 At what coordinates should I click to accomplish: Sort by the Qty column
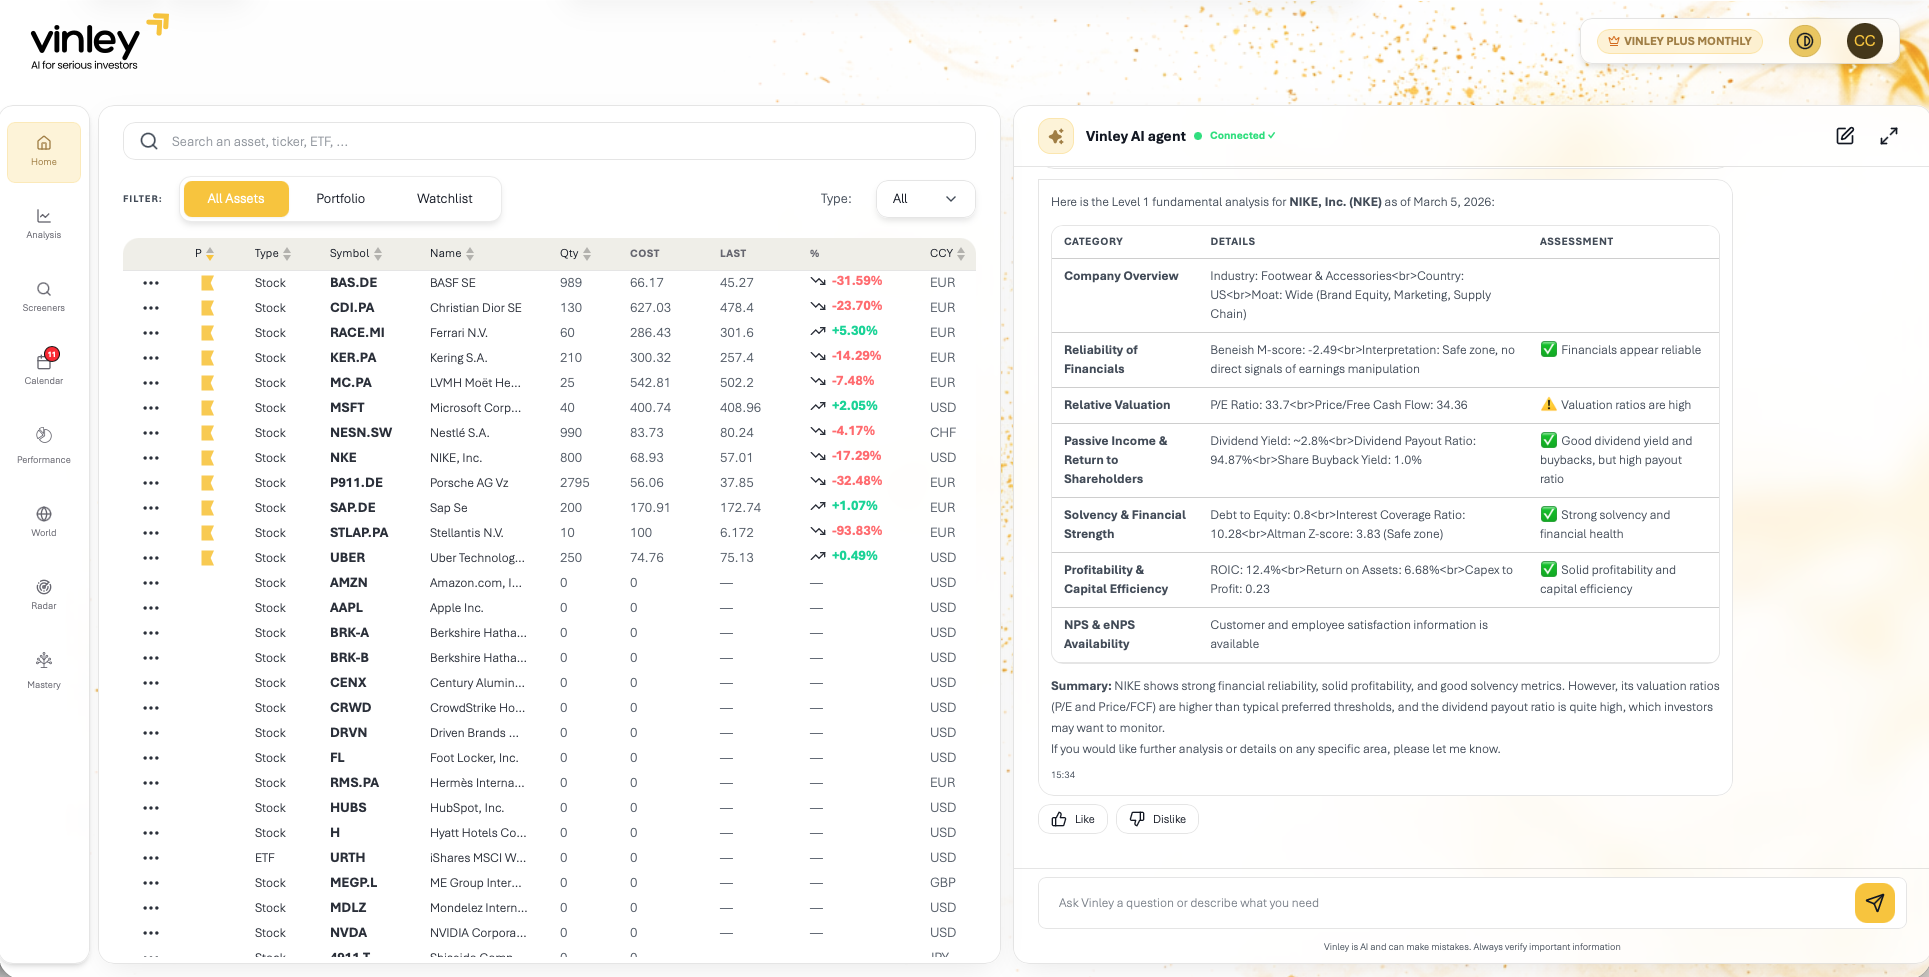[x=576, y=254]
